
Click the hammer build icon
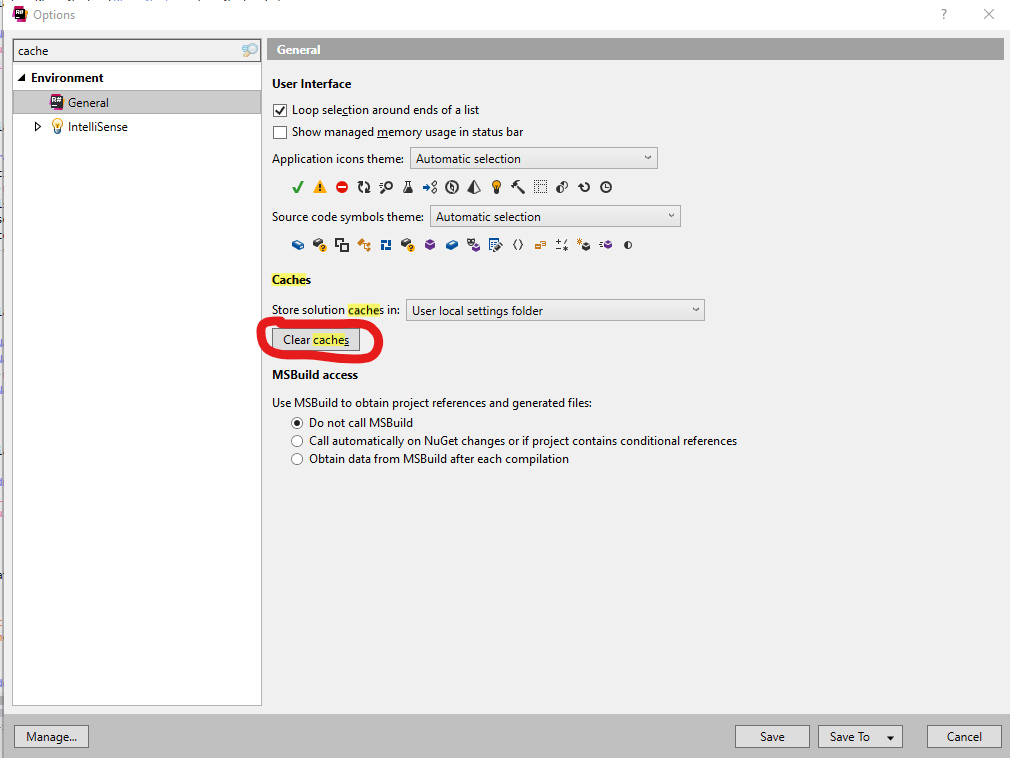coord(518,187)
